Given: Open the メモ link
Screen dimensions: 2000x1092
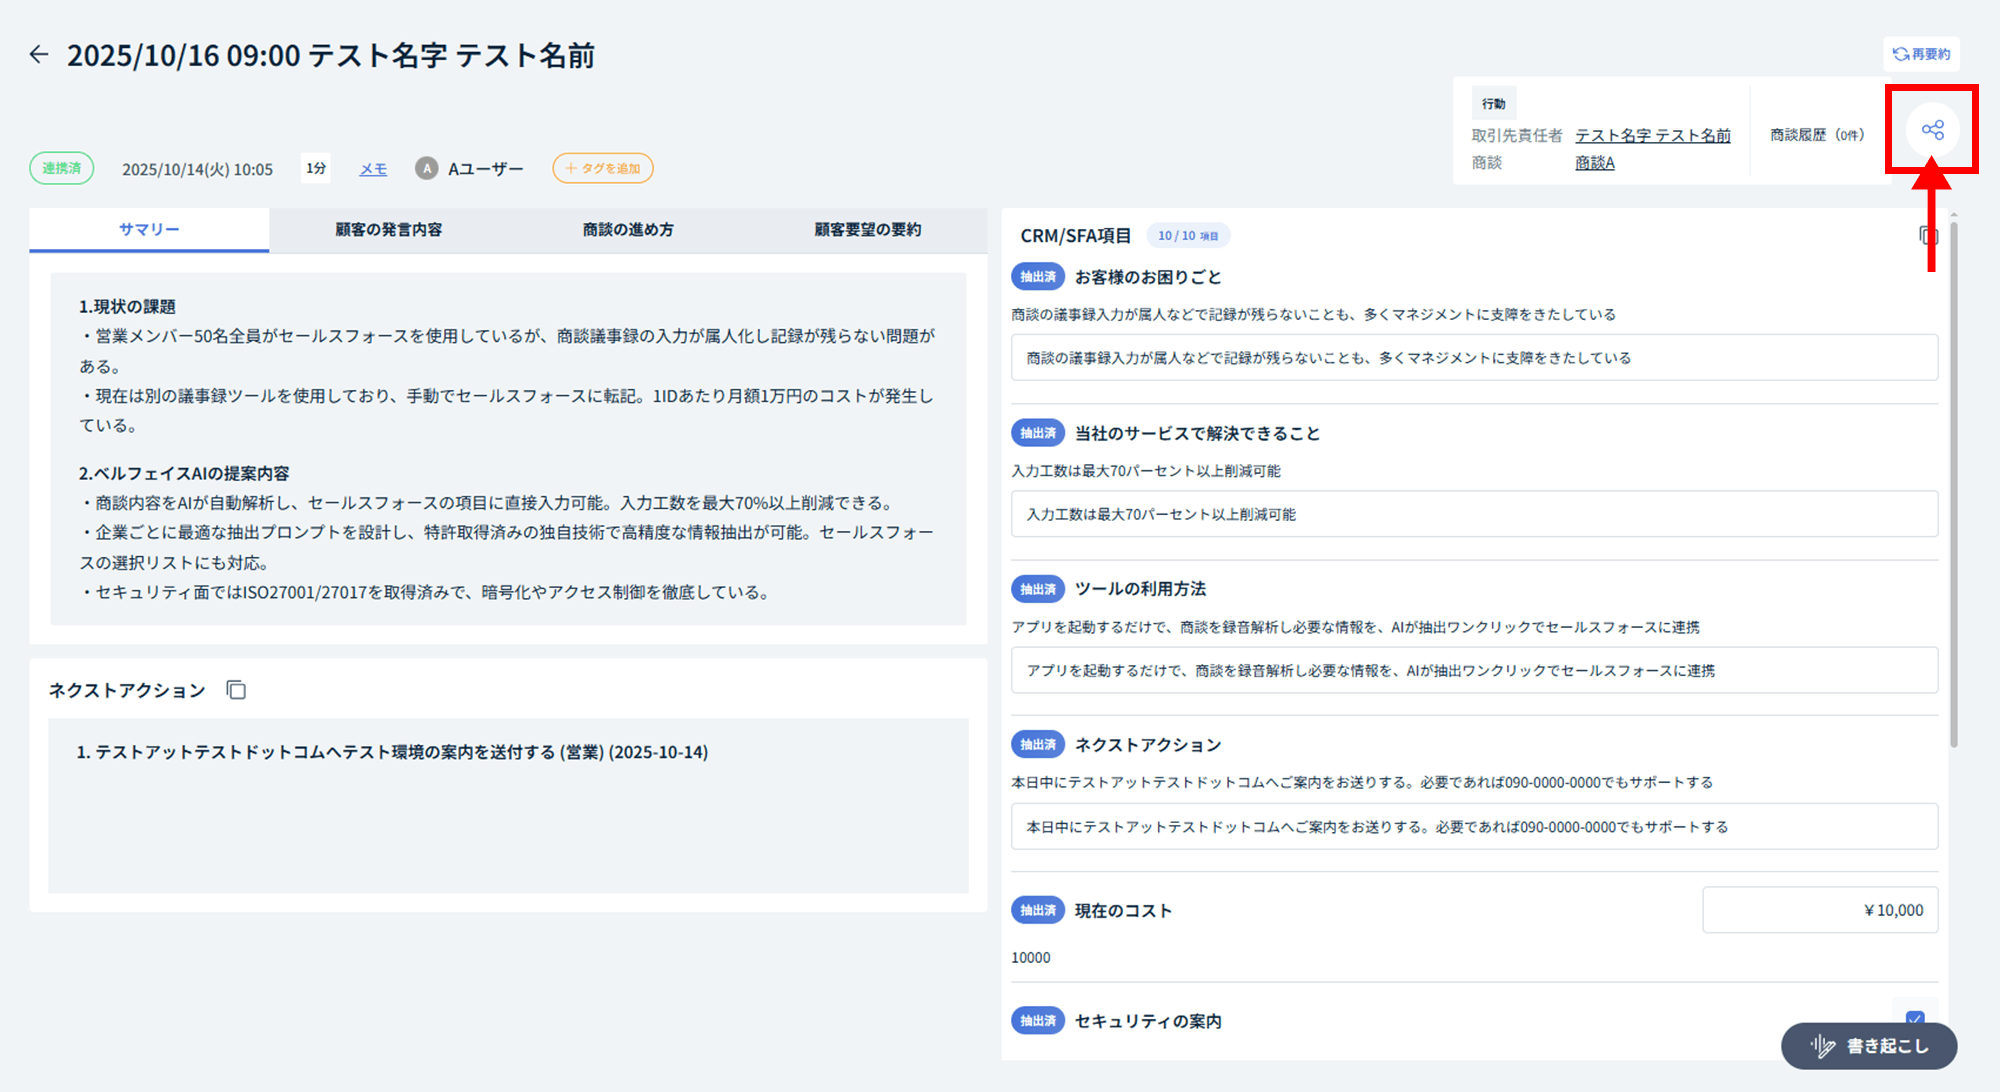Looking at the screenshot, I should pyautogui.click(x=373, y=169).
